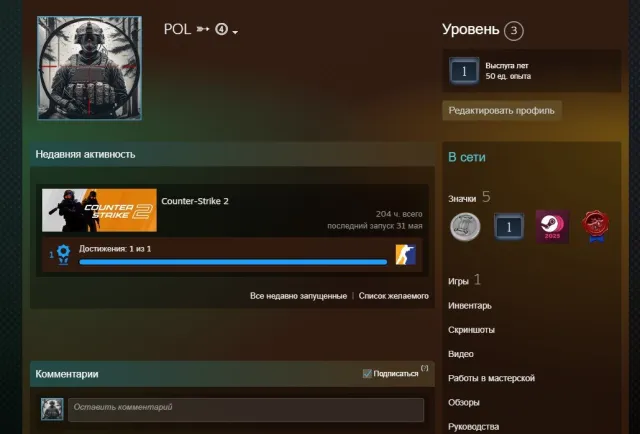
Task: Click the 'Уровень' level label
Action: coord(471,29)
